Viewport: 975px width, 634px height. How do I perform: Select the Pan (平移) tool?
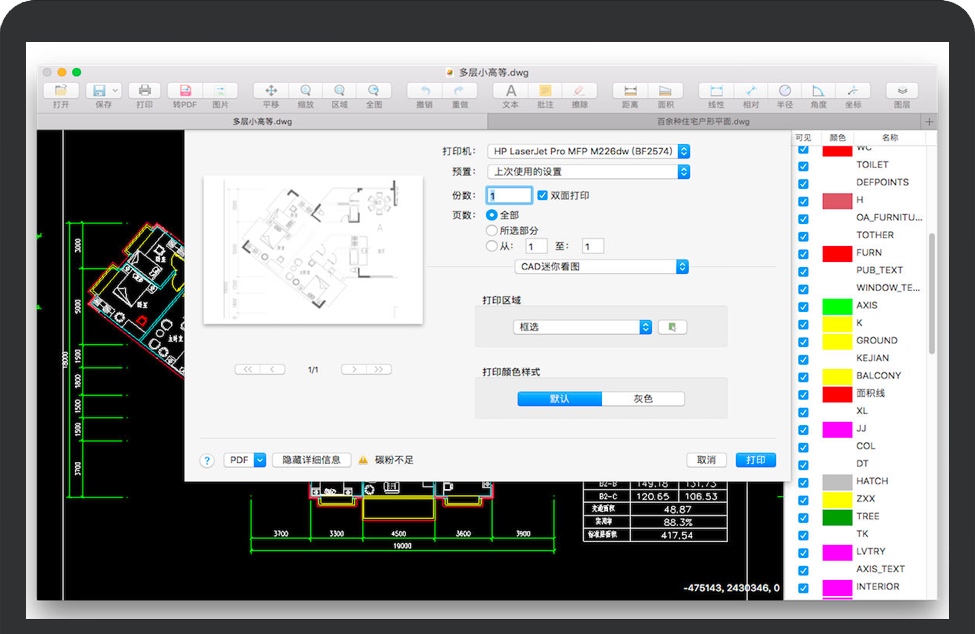pos(271,91)
